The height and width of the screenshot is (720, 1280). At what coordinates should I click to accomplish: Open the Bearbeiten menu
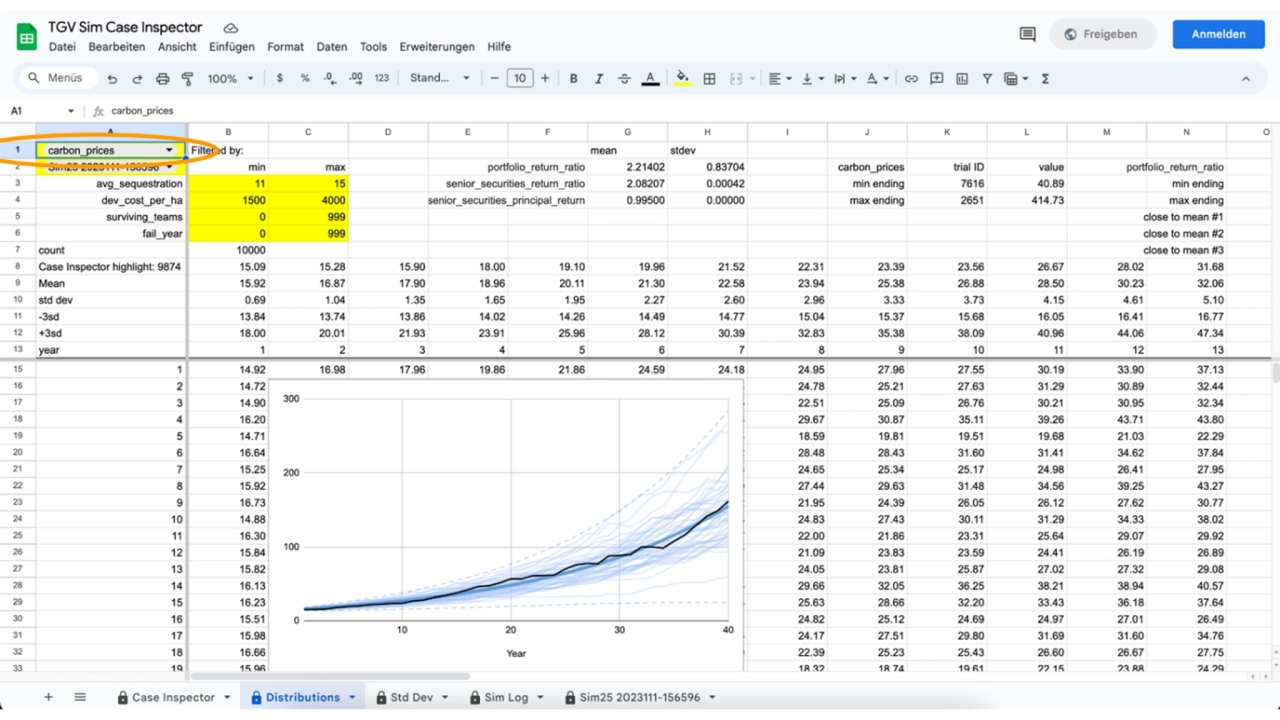pyautogui.click(x=116, y=47)
